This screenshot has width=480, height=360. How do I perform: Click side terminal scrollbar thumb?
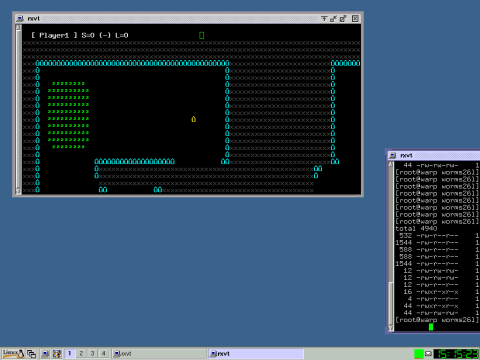[391, 303]
